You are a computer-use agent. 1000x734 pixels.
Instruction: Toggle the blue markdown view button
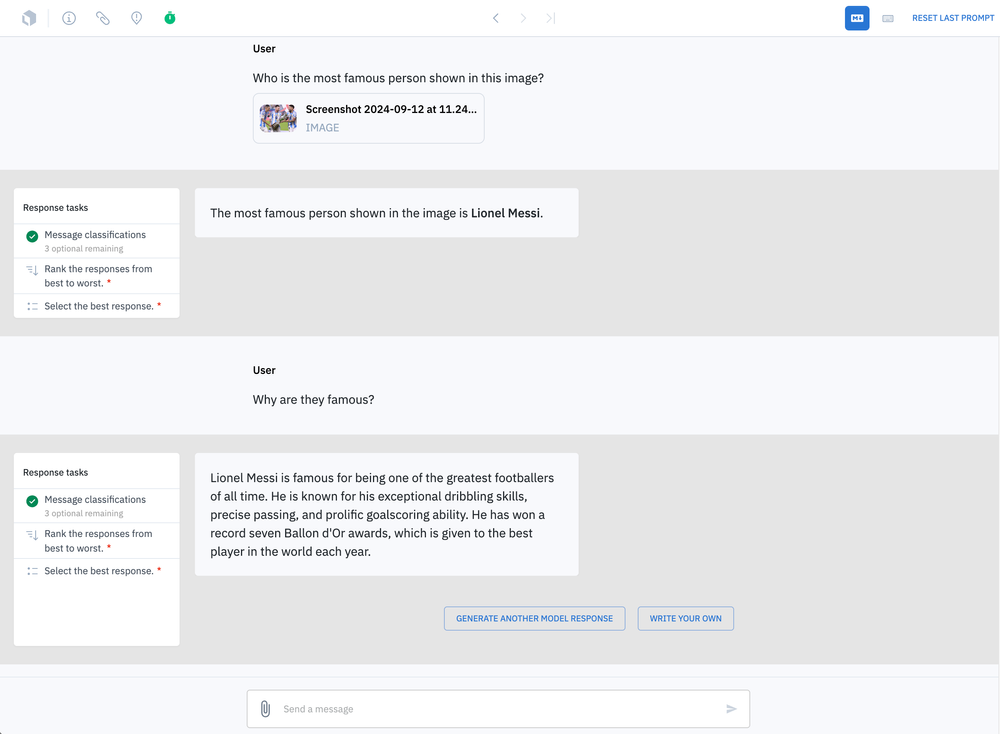pyautogui.click(x=856, y=17)
